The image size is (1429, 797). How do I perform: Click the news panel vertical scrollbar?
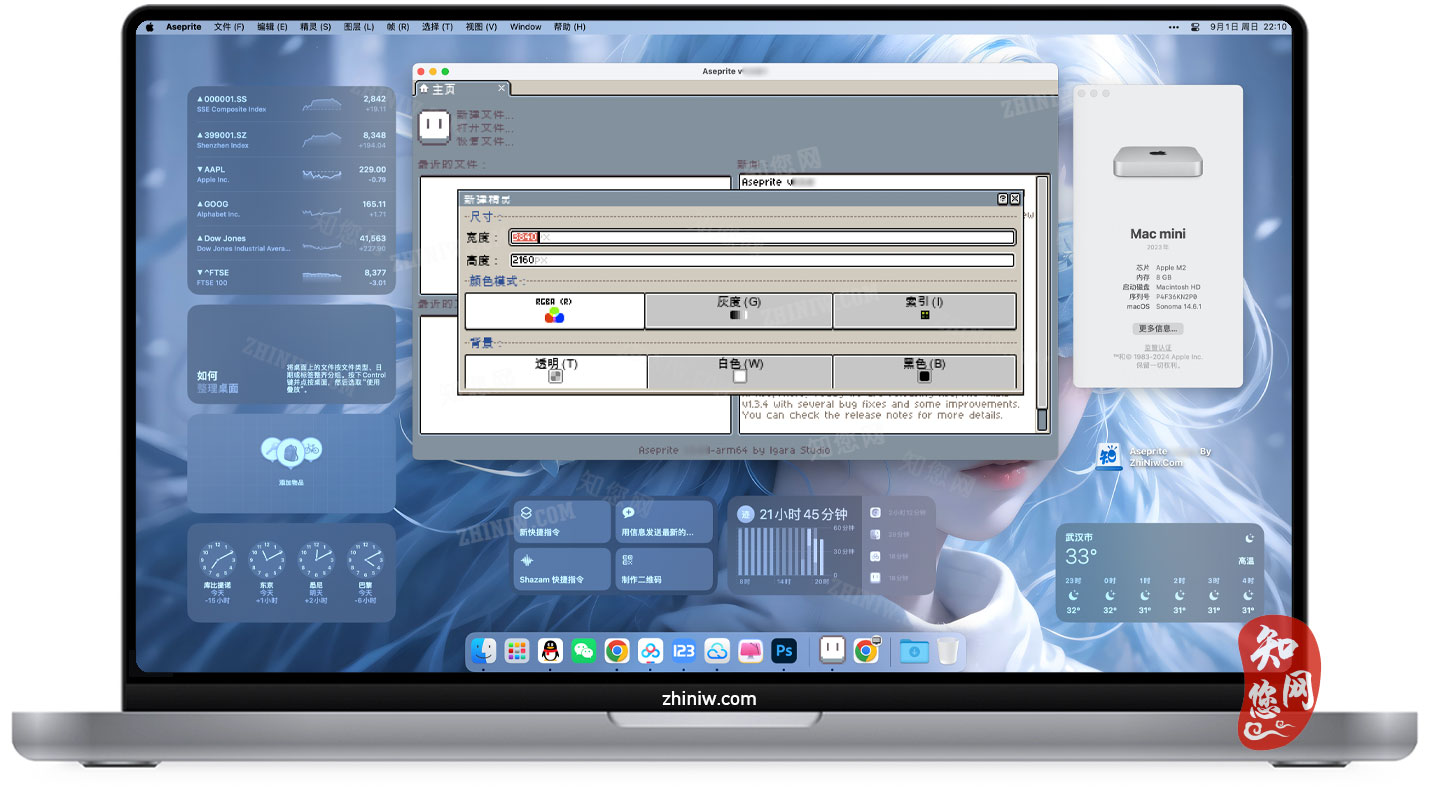pos(1042,303)
